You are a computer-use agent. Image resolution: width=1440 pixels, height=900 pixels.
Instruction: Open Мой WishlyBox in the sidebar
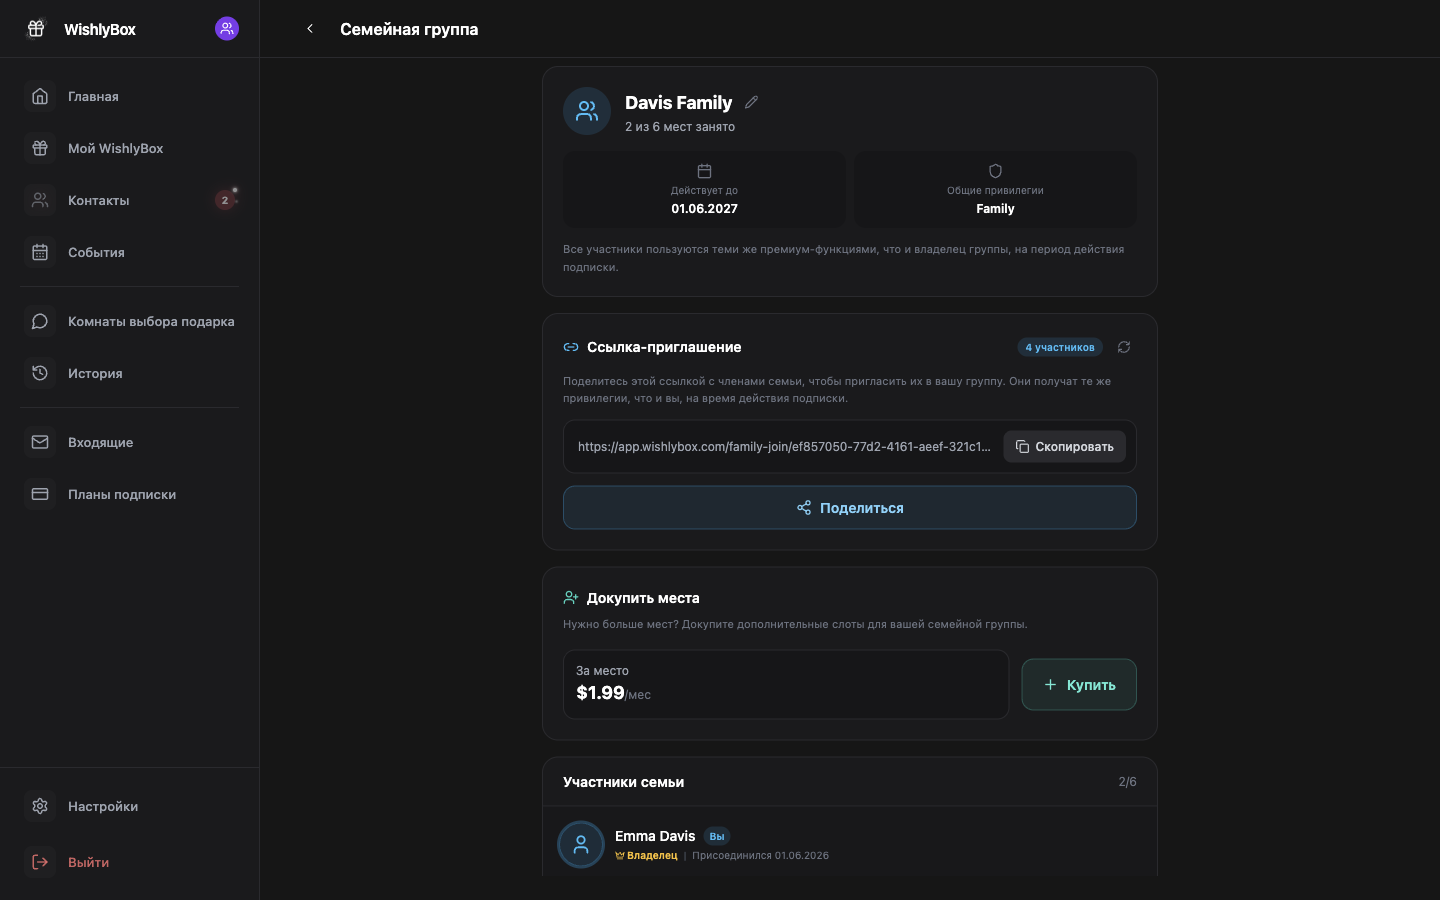(x=130, y=148)
